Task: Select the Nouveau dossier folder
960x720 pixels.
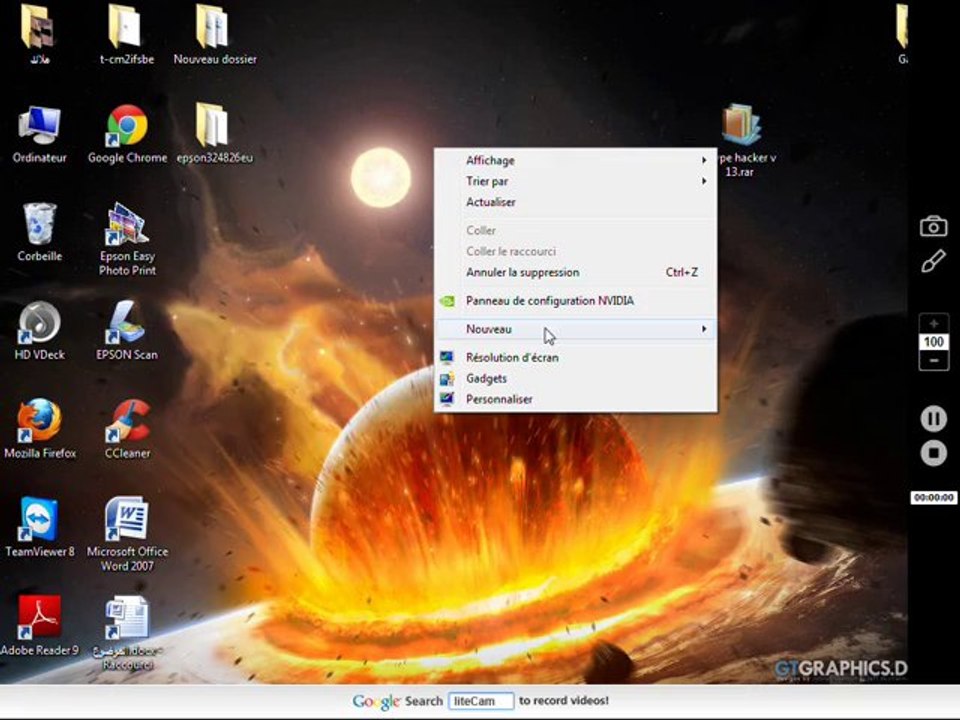Action: (214, 36)
